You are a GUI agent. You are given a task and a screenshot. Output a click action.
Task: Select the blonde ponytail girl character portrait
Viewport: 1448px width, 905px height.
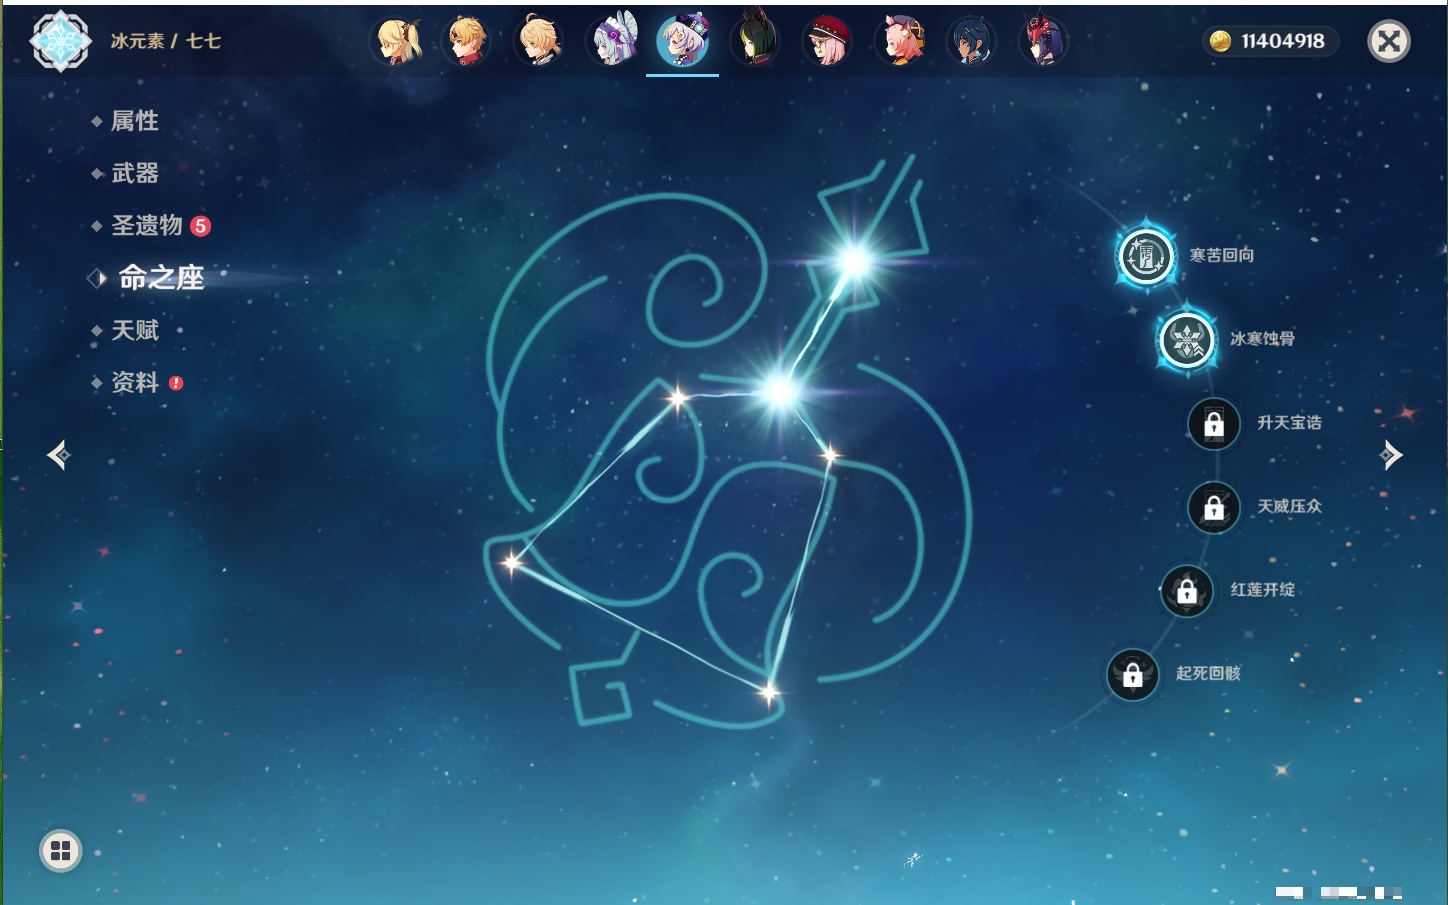397,41
